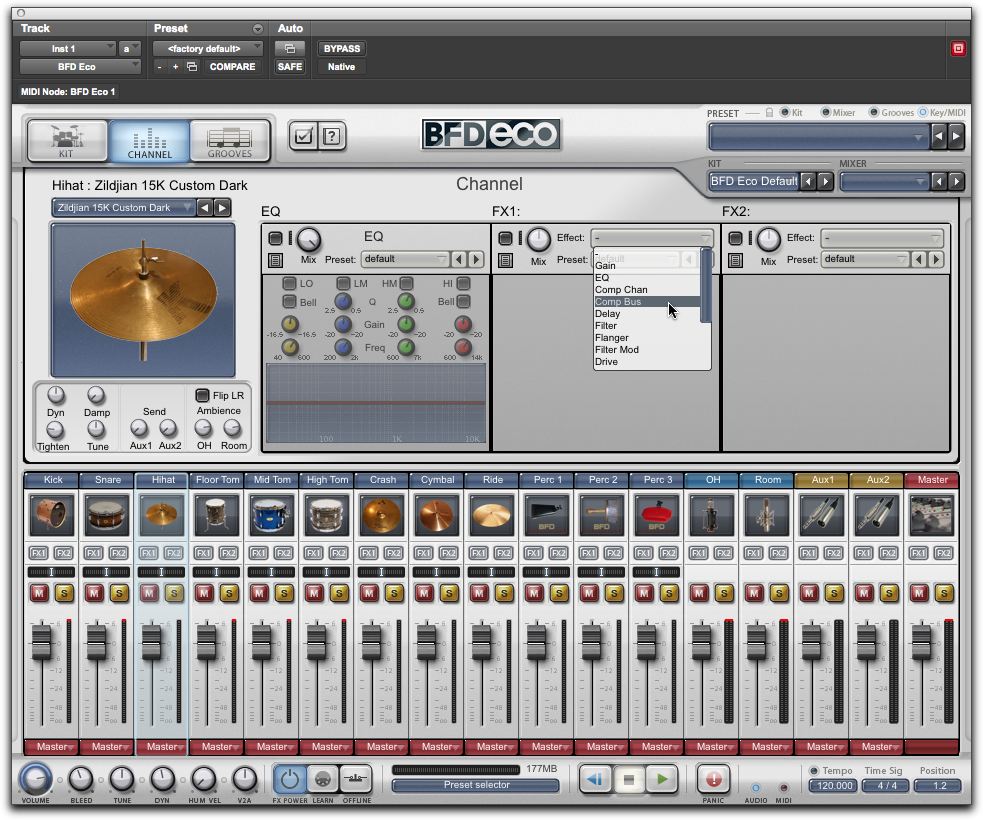Open the FX2 Effect dropdown
Image resolution: width=983 pixels, height=820 pixels.
(x=882, y=238)
